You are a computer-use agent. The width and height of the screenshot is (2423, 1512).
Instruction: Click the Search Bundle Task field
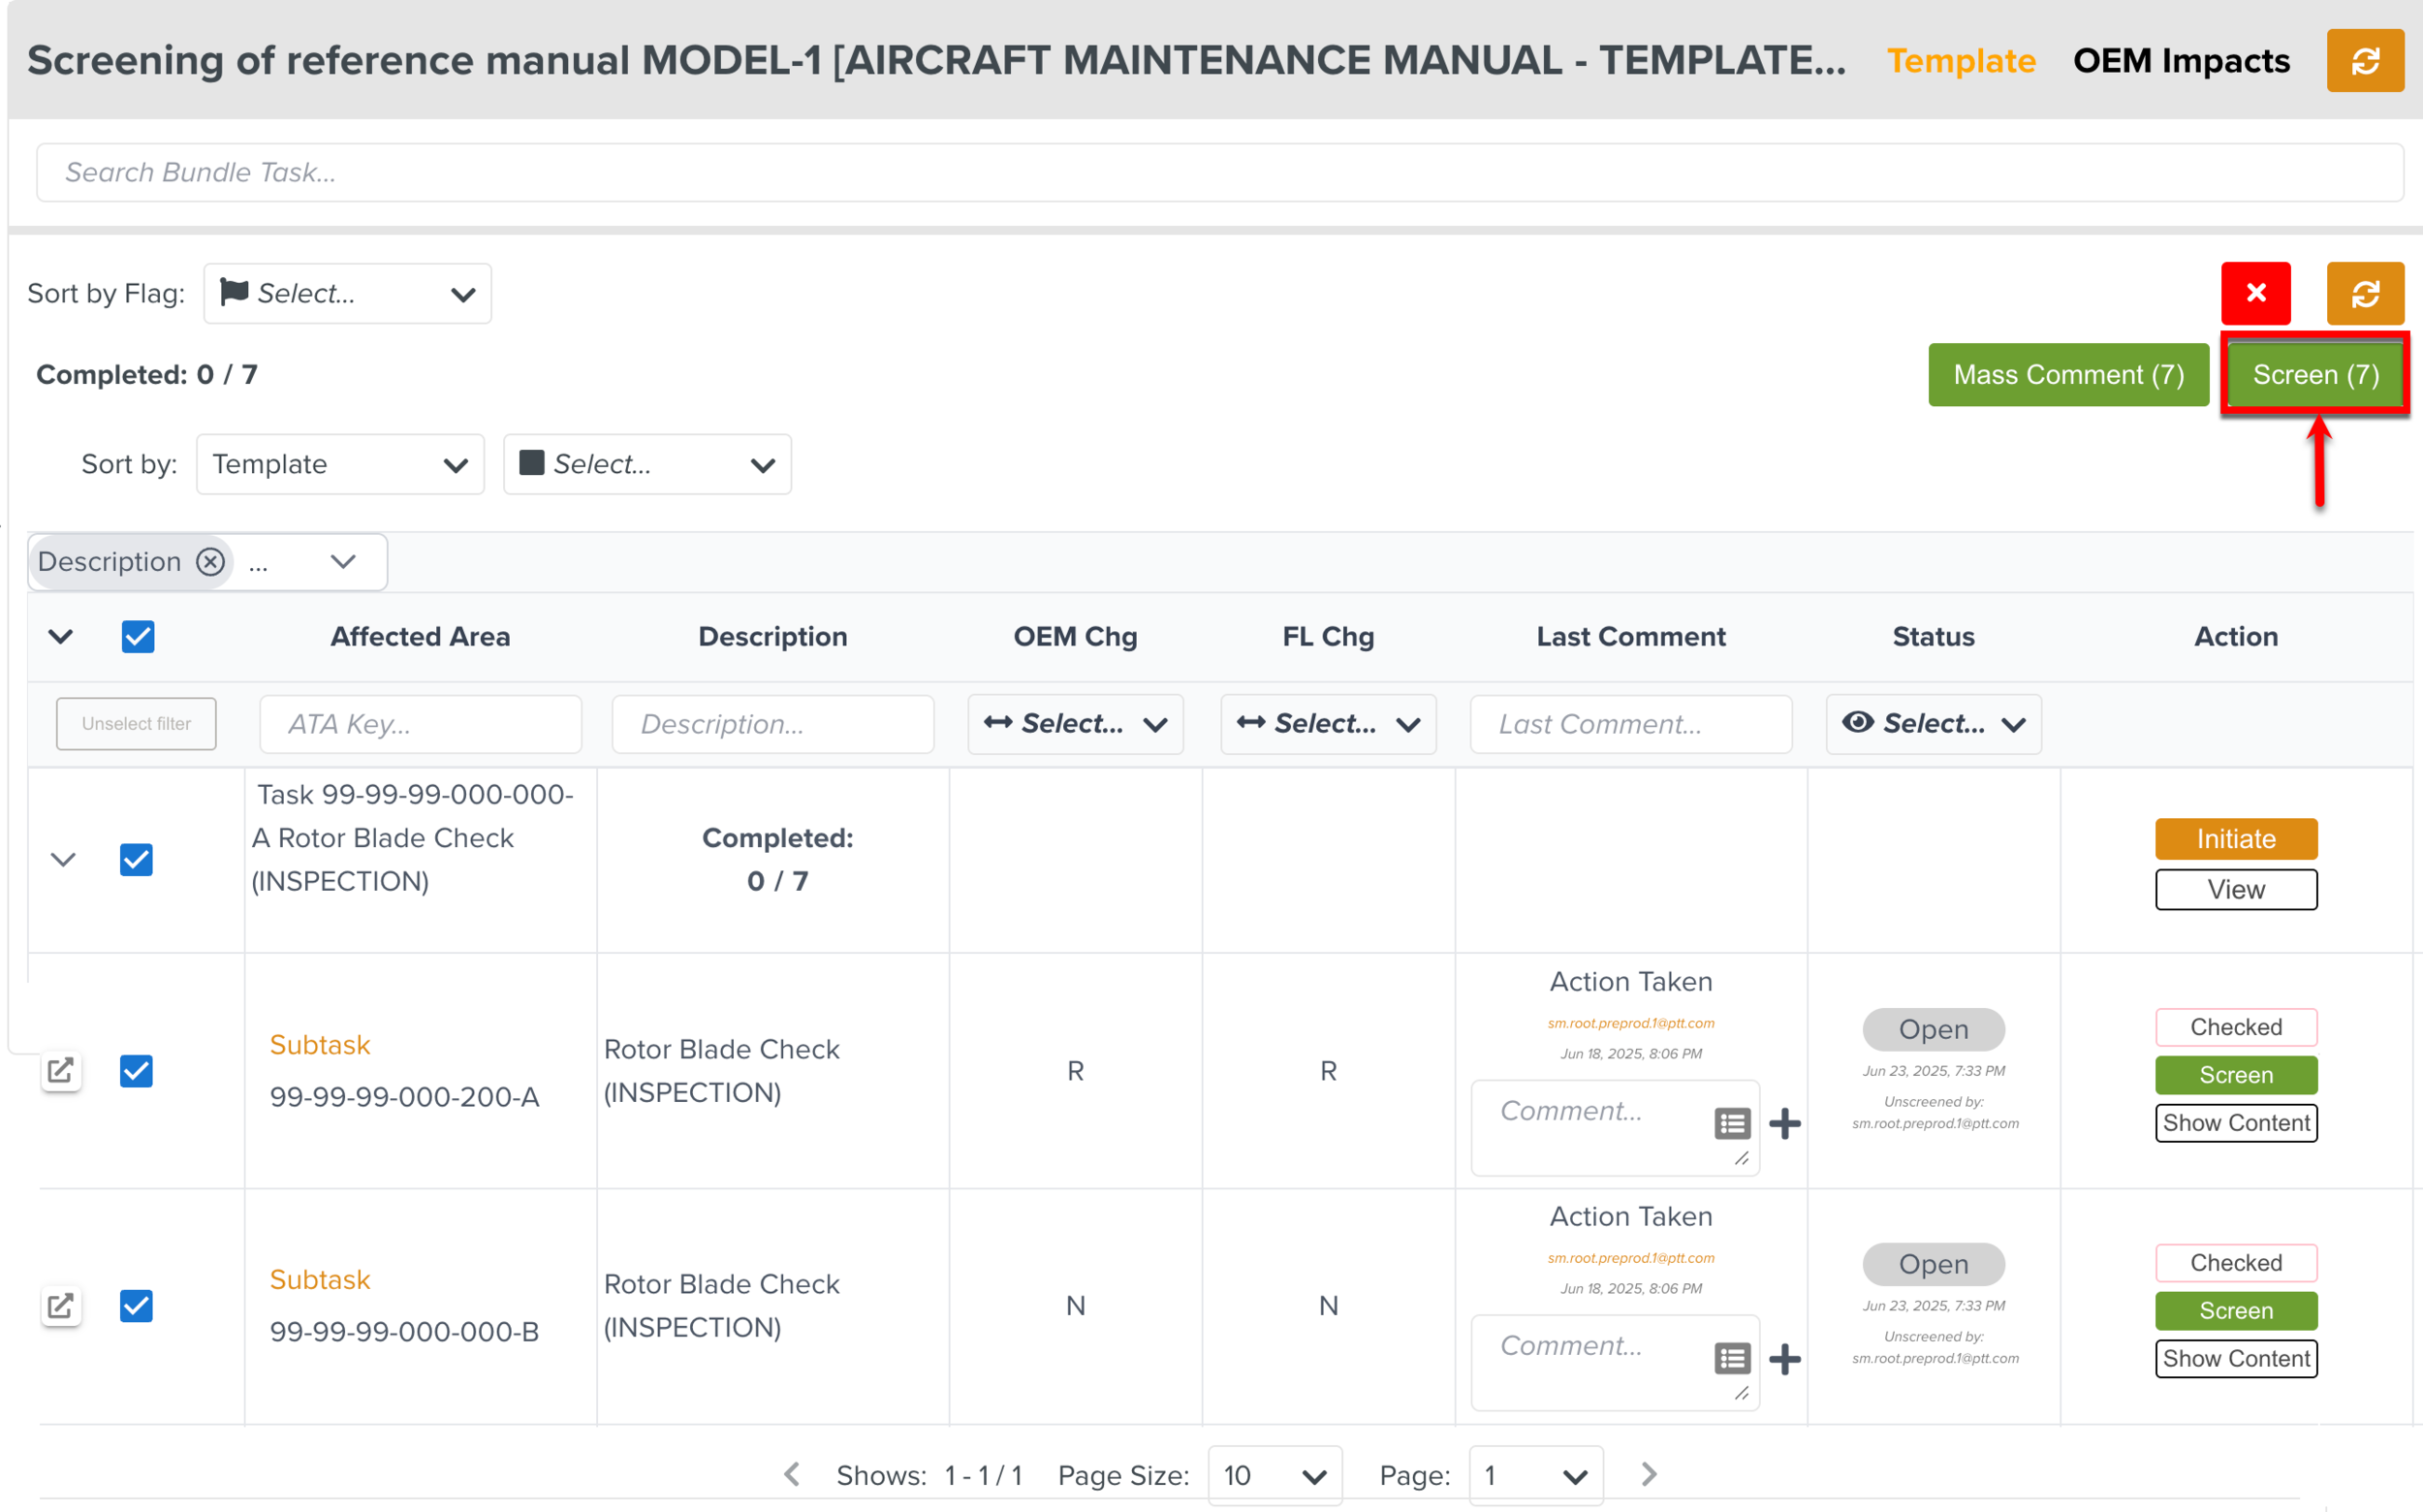click(1218, 172)
